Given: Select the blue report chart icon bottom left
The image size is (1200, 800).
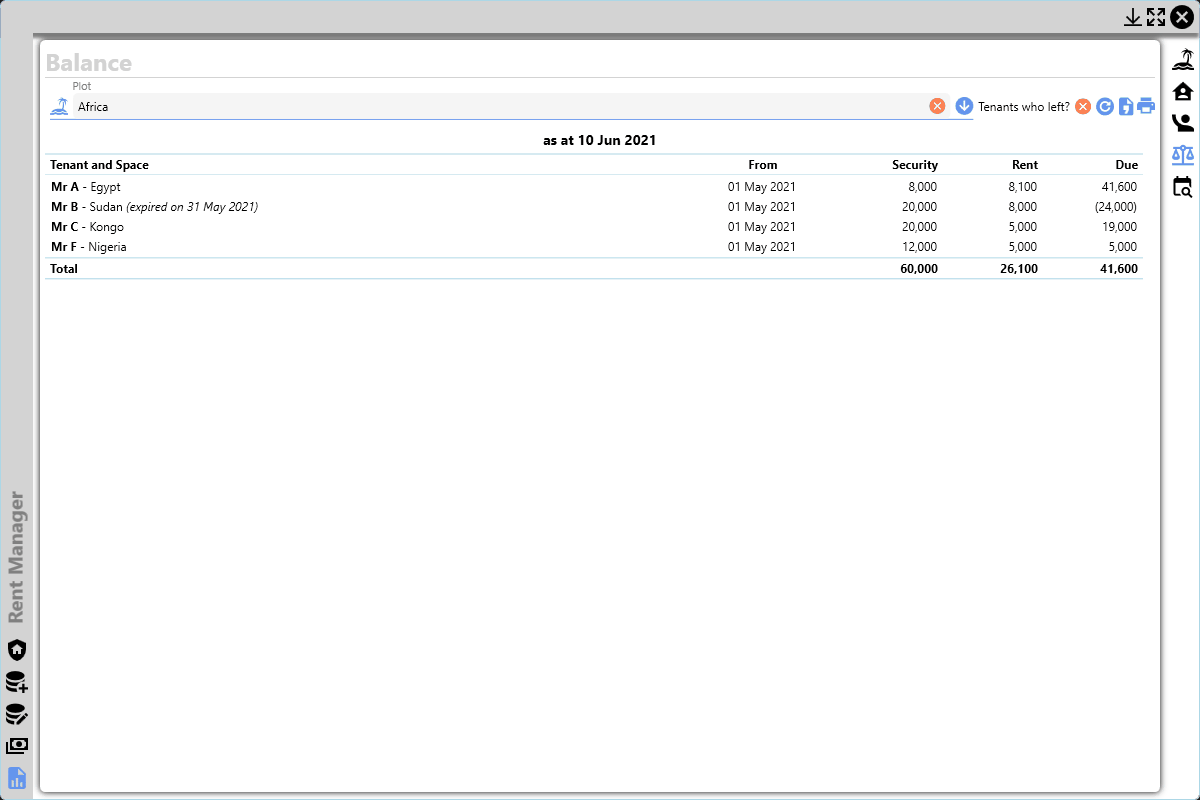Looking at the screenshot, I should [17, 778].
